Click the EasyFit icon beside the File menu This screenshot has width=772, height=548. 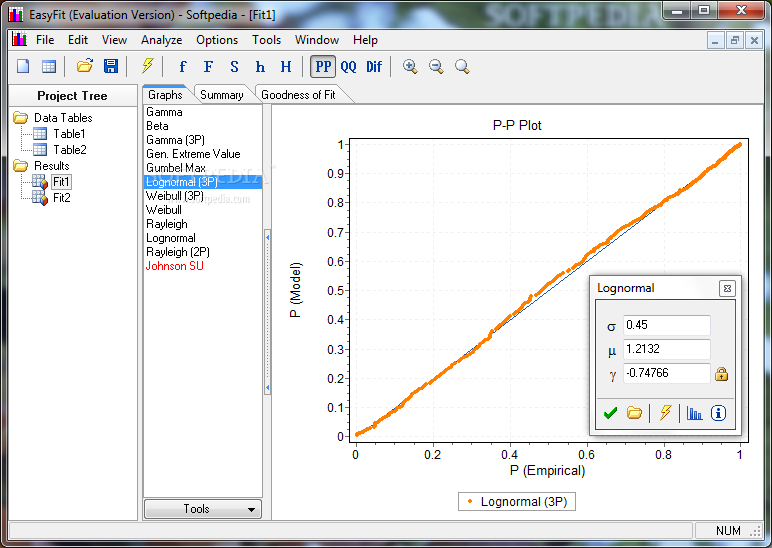19,39
